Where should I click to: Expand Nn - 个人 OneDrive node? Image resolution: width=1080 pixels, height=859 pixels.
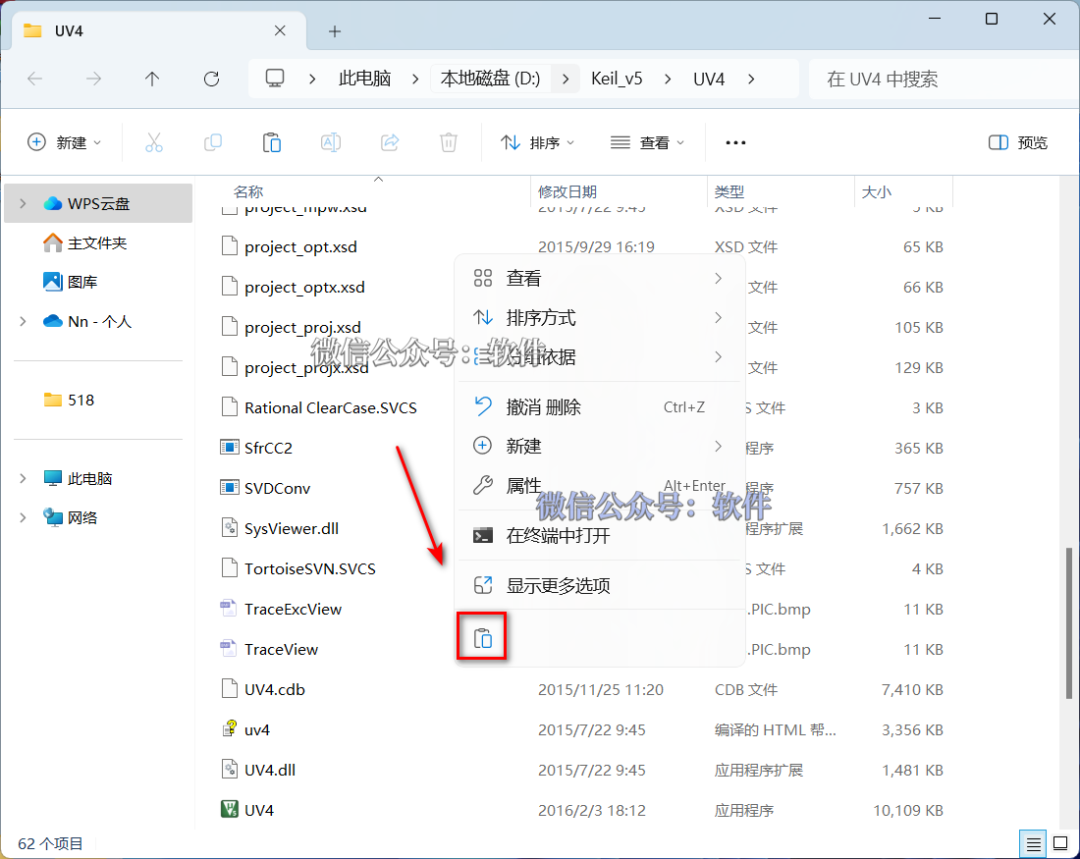coord(23,321)
